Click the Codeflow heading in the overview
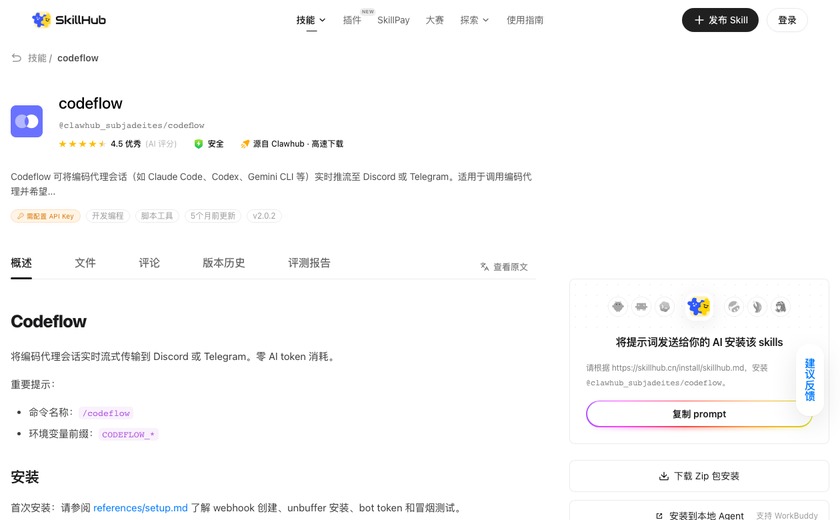This screenshot has width=840, height=520. [x=49, y=321]
